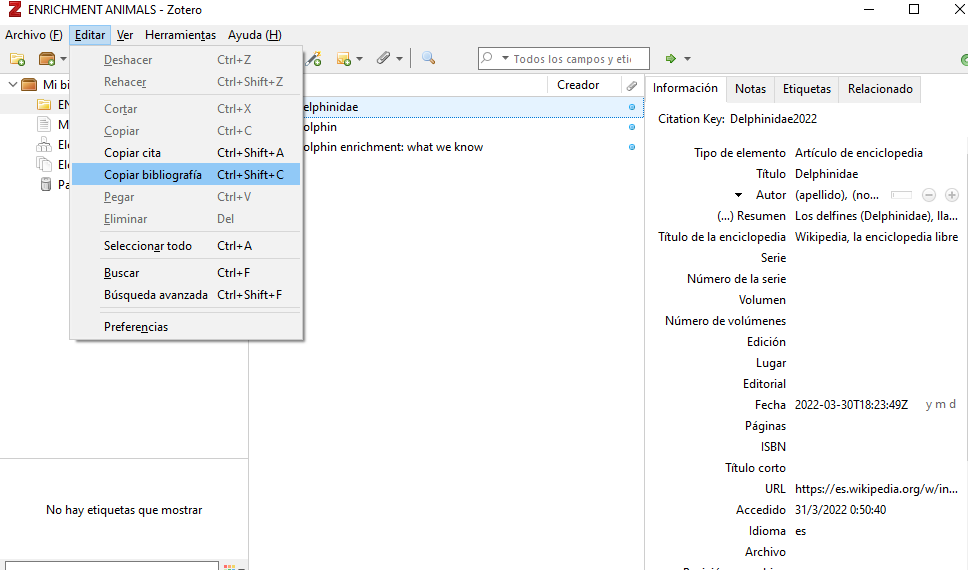The height and width of the screenshot is (570, 968).
Task: Click the Advanced Search magnifier icon
Action: tap(428, 58)
